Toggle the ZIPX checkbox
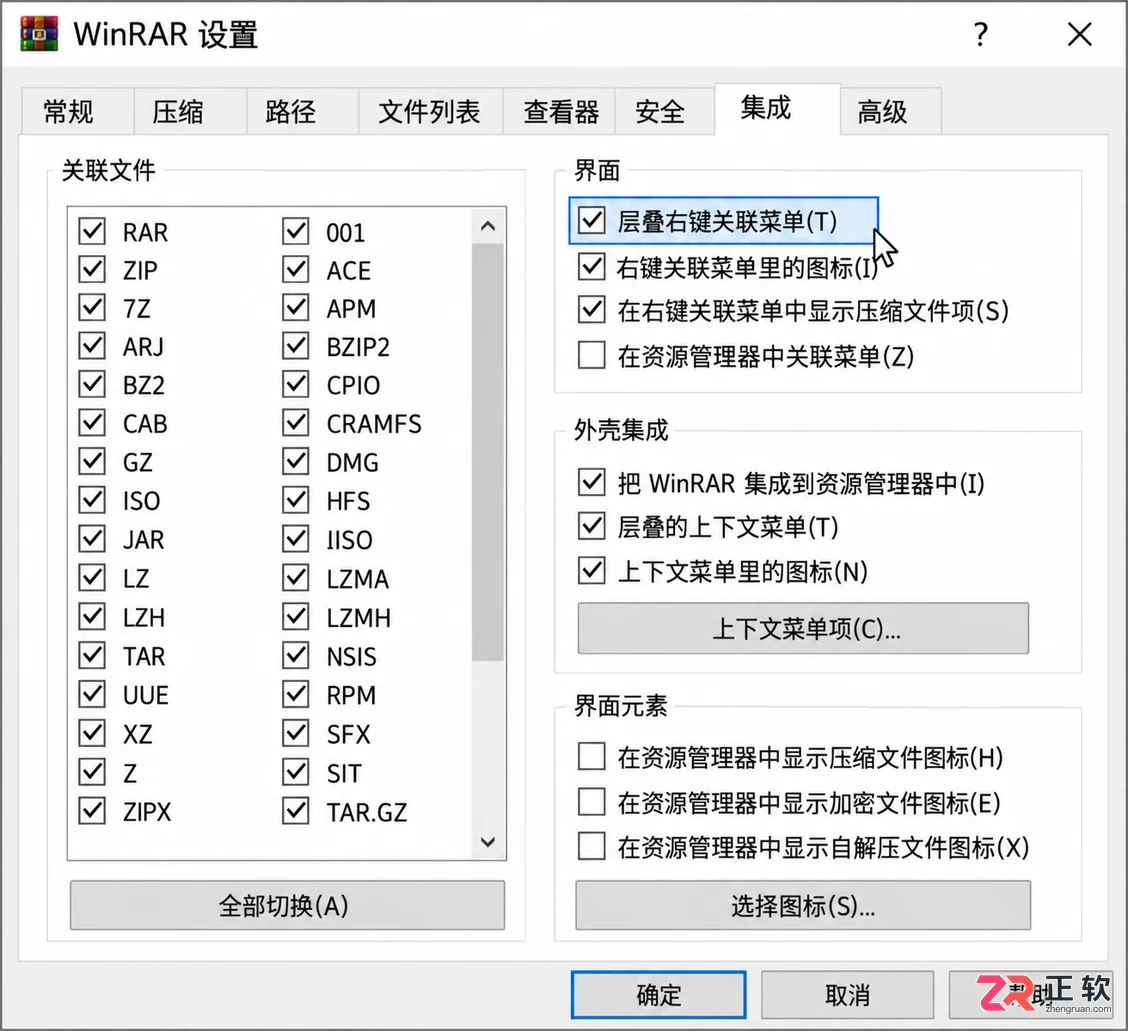Image resolution: width=1128 pixels, height=1031 pixels. [x=92, y=811]
